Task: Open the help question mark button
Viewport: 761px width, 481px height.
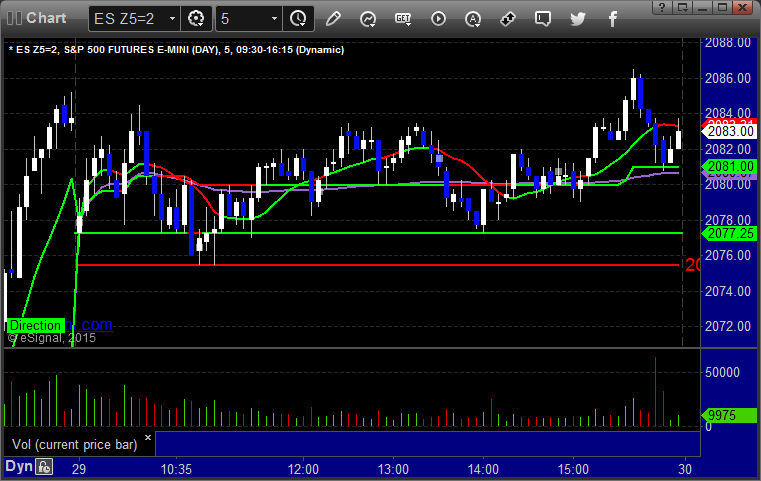Action: pyautogui.click(x=662, y=7)
